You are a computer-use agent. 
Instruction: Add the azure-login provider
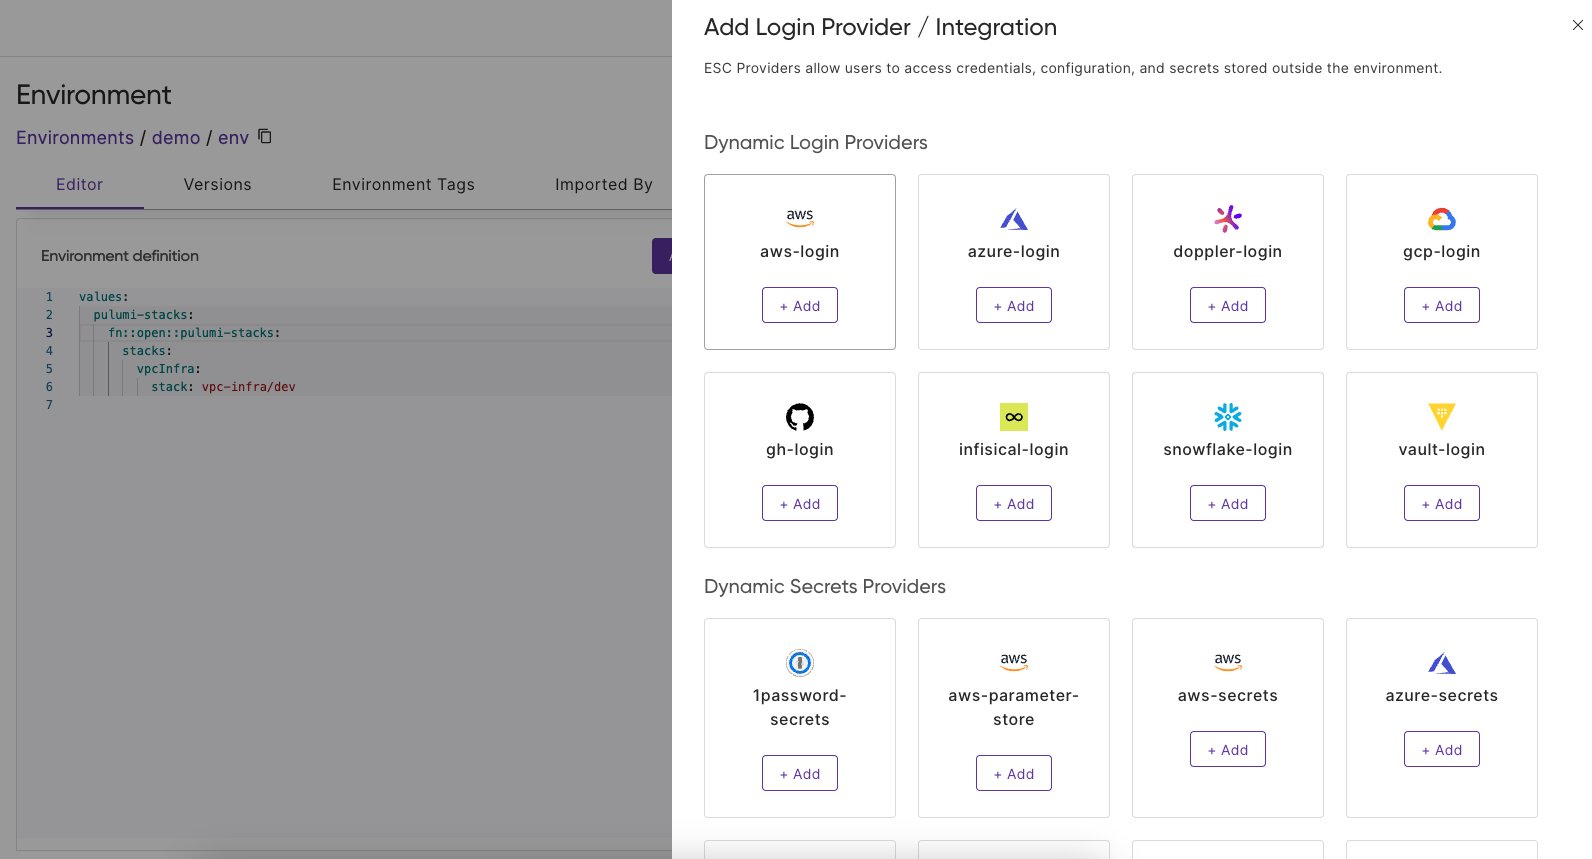[x=1014, y=305]
